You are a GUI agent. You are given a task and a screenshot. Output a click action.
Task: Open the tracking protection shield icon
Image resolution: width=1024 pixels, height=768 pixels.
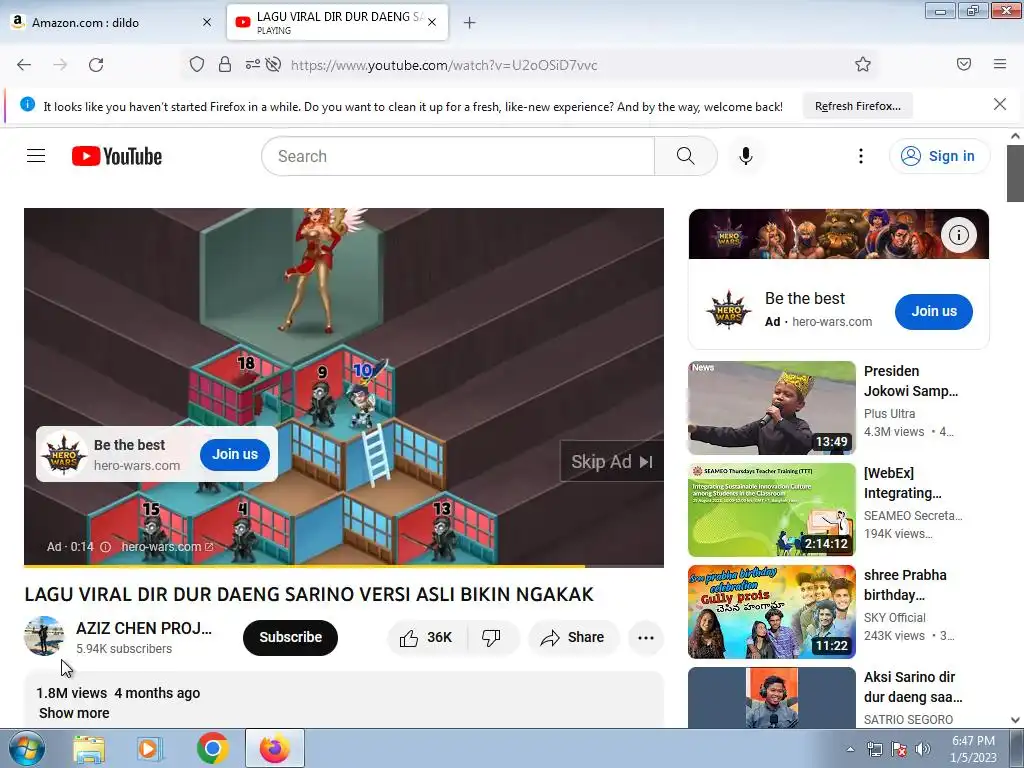197,64
